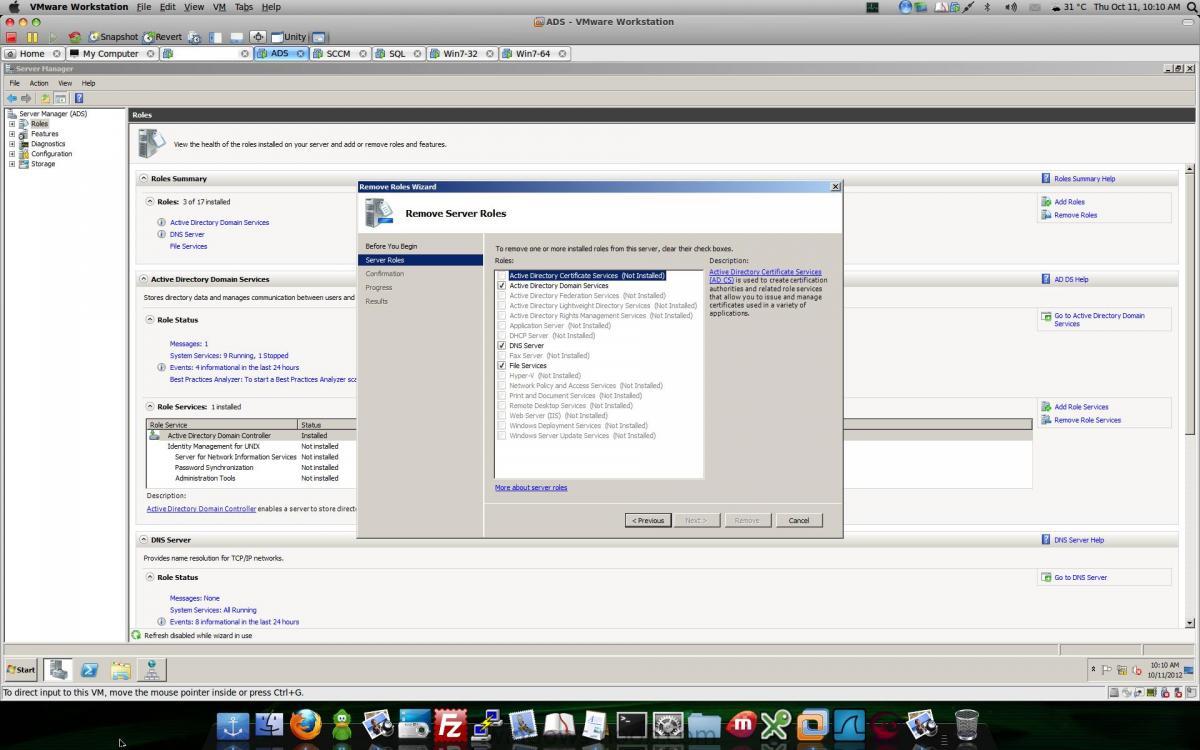The height and width of the screenshot is (750, 1200).
Task: Select Before You Begin wizard step
Action: coord(391,246)
